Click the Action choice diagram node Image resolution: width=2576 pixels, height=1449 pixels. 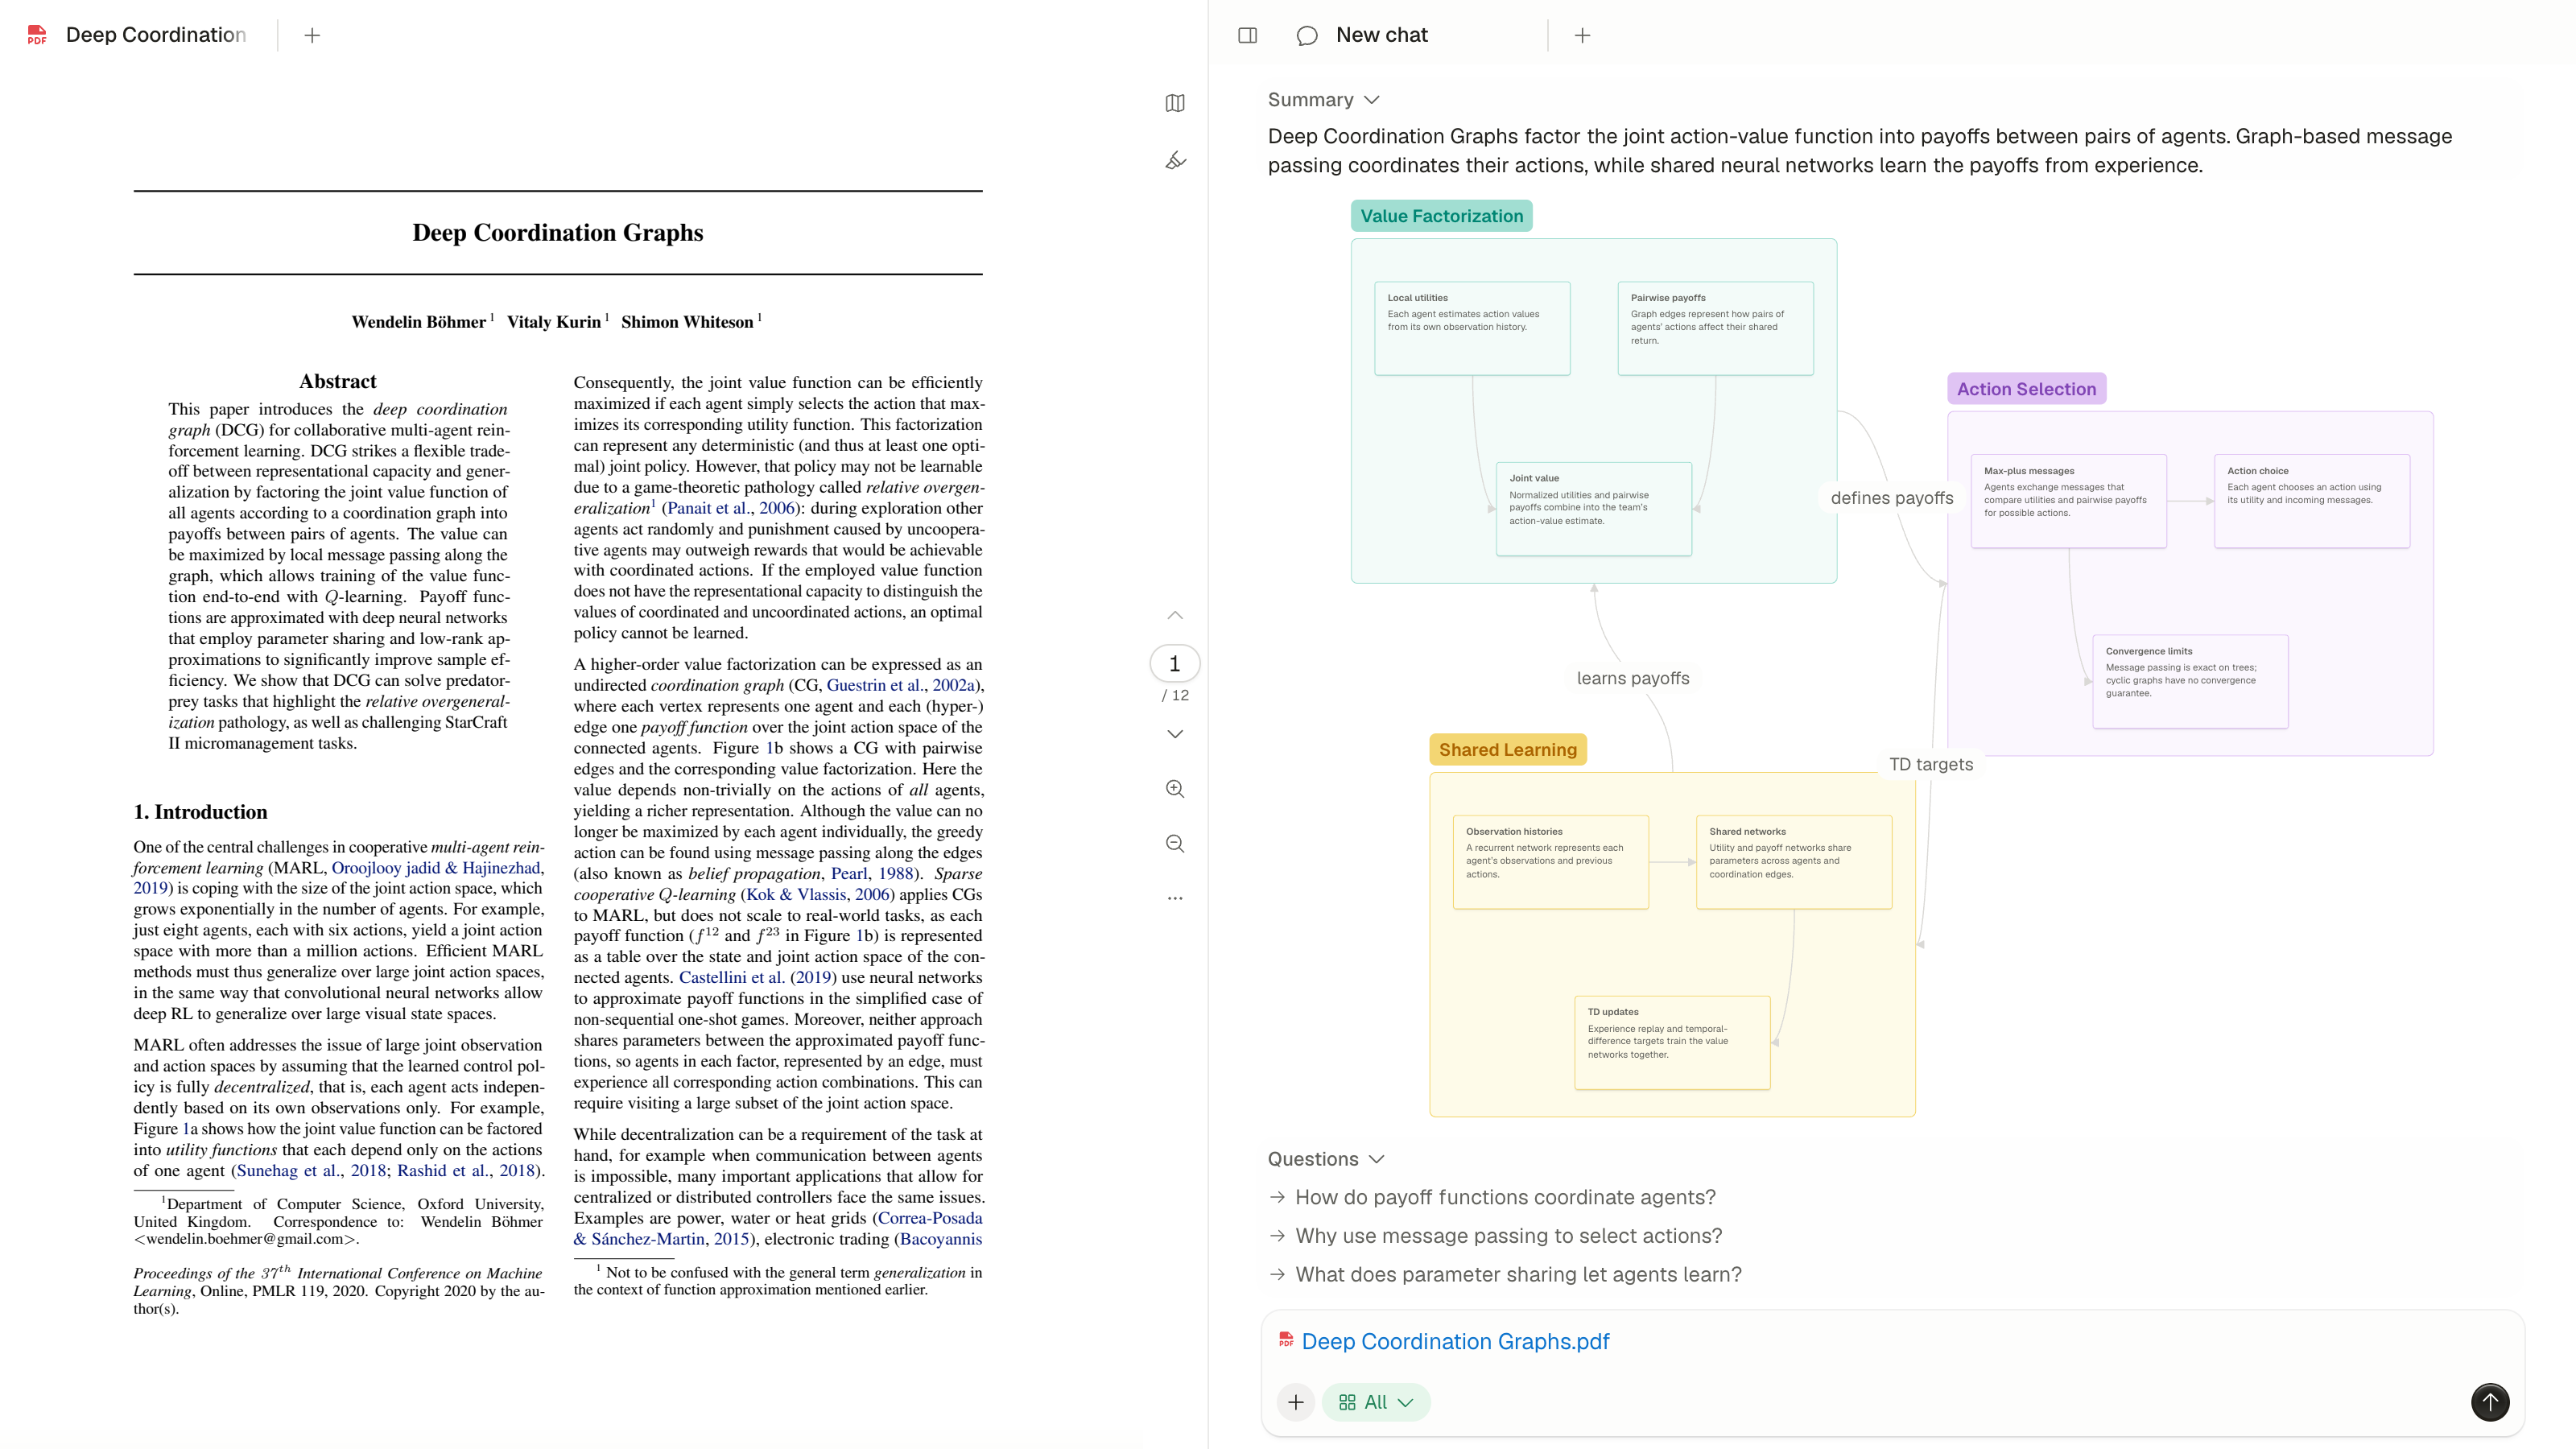[2311, 502]
